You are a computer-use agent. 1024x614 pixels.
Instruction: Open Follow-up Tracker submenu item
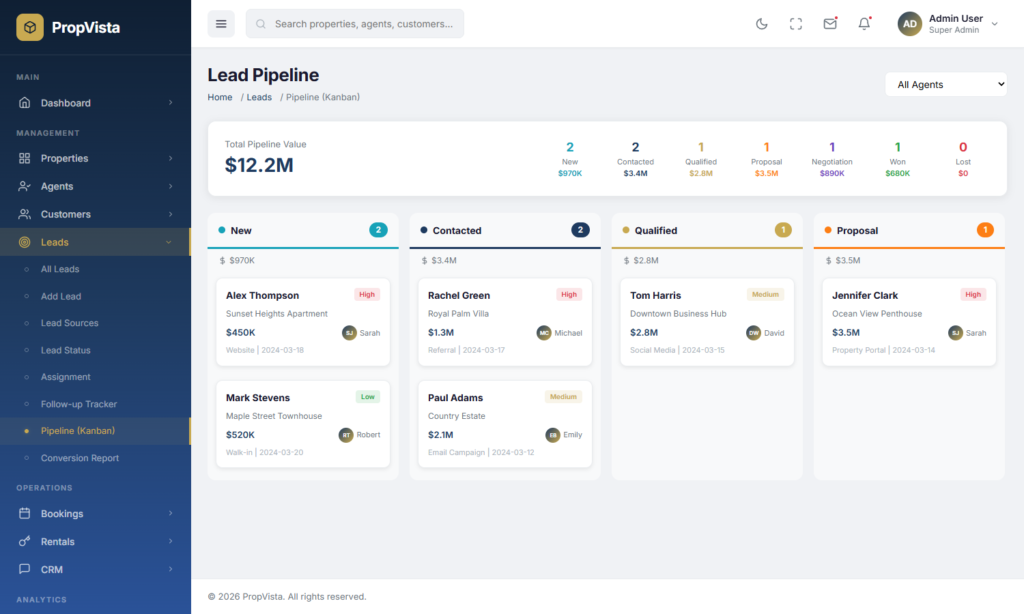click(95, 404)
